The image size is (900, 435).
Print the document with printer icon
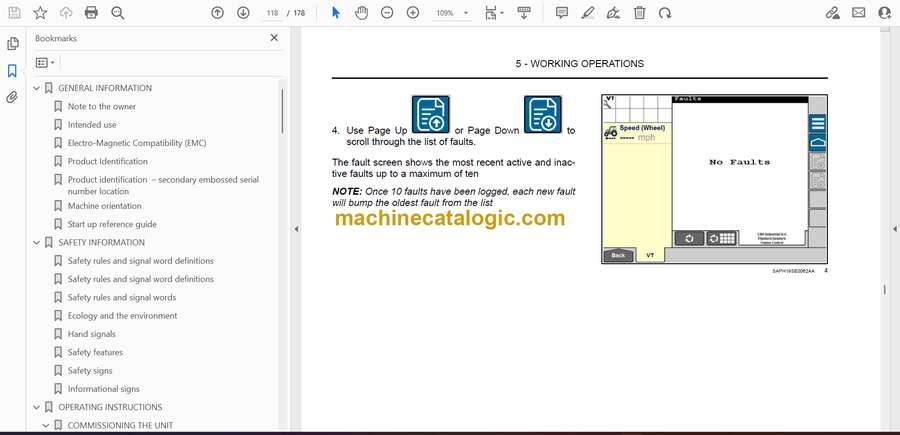[x=91, y=13]
